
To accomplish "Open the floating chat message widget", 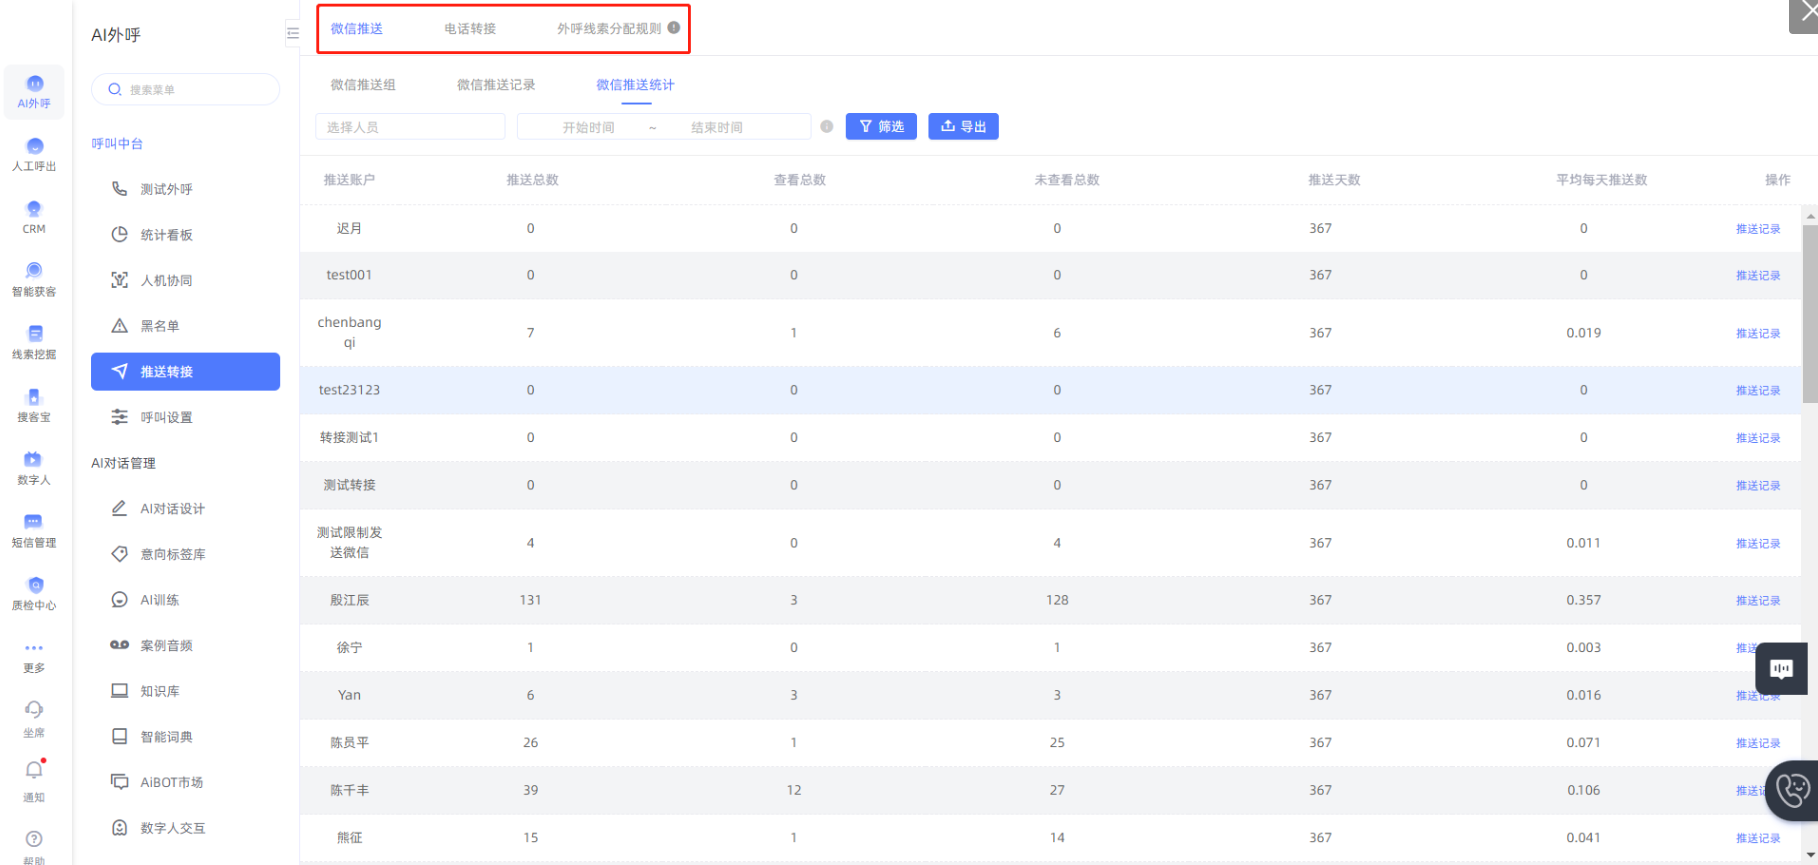I will tap(1781, 668).
